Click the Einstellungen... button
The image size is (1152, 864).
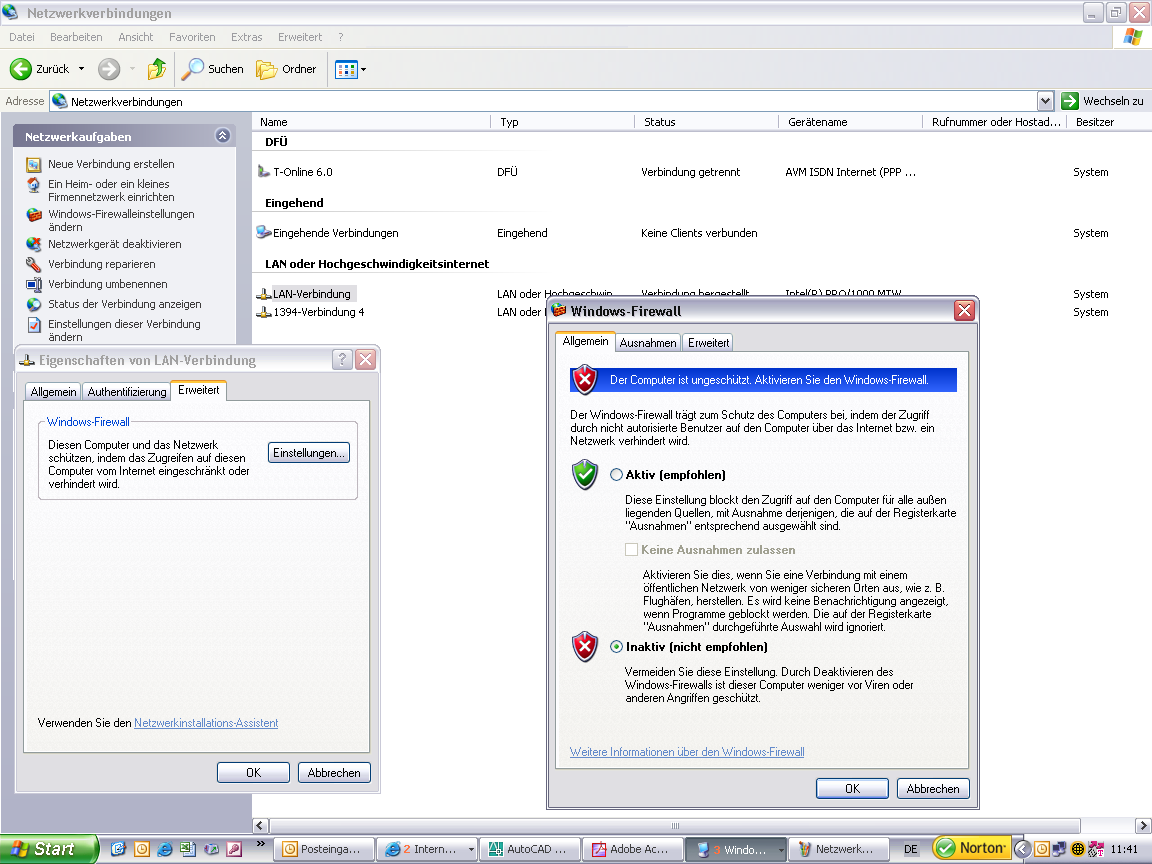(309, 453)
